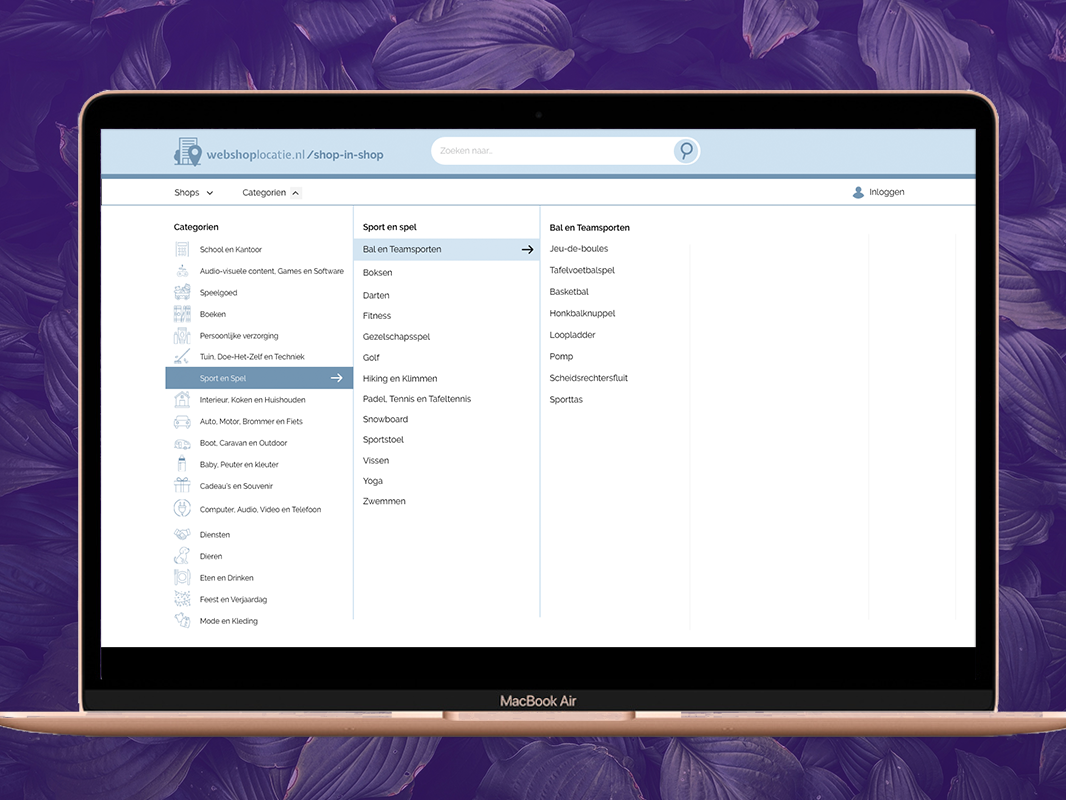The width and height of the screenshot is (1066, 800).
Task: Select the Eten en Drinken category text
Action: [x=226, y=578]
